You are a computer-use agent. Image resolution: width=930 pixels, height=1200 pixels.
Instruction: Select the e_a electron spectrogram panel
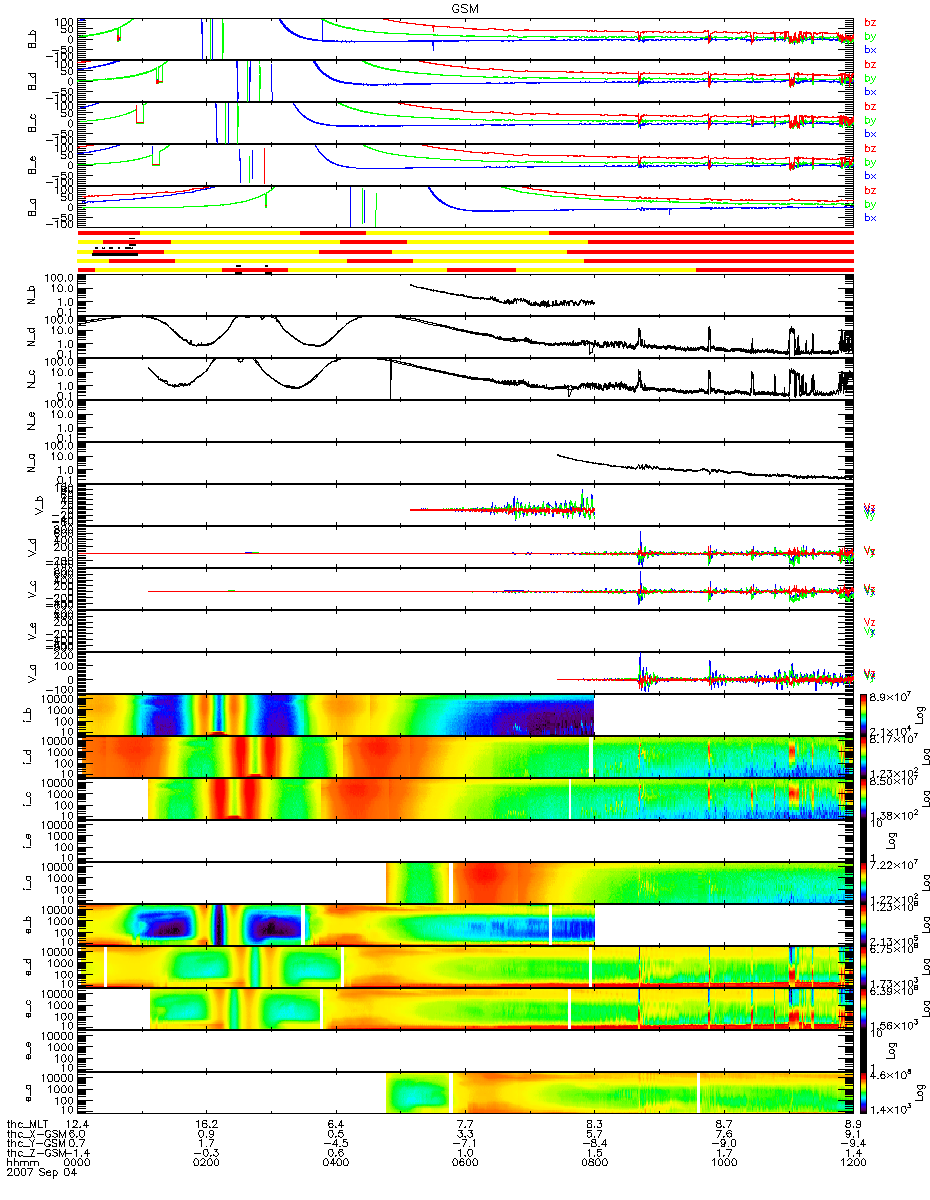tap(468, 1092)
